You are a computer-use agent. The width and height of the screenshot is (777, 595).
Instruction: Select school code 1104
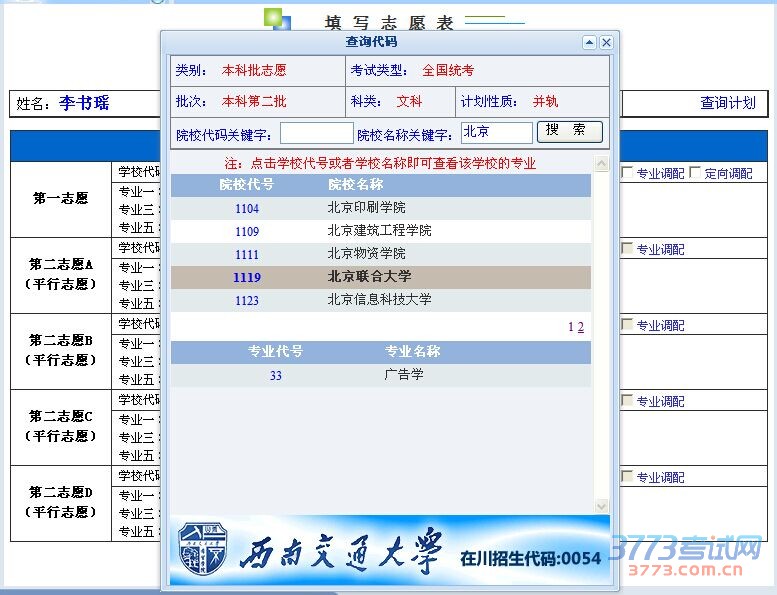click(247, 209)
